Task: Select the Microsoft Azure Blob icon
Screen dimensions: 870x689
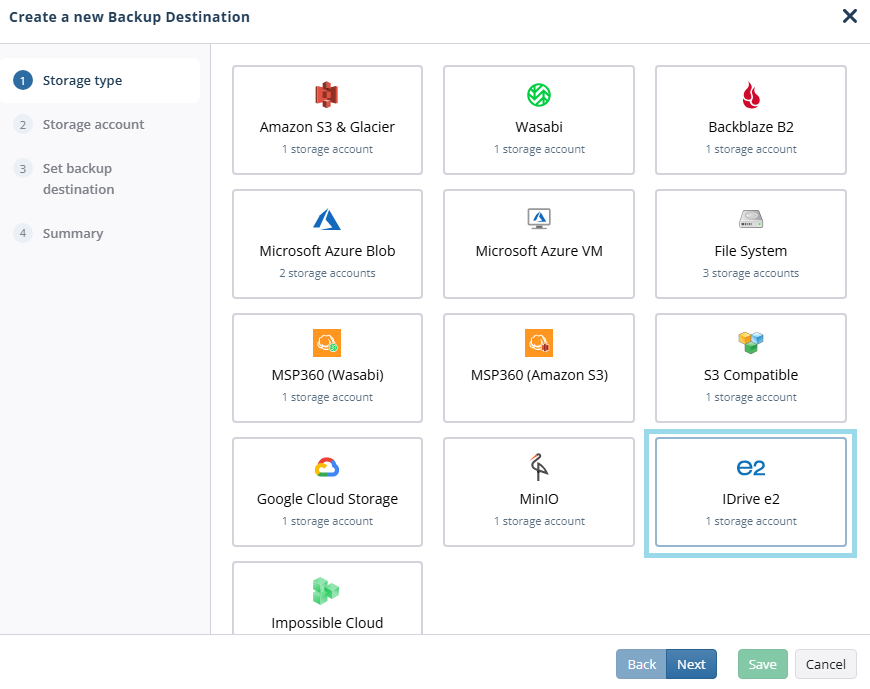Action: coord(327,219)
